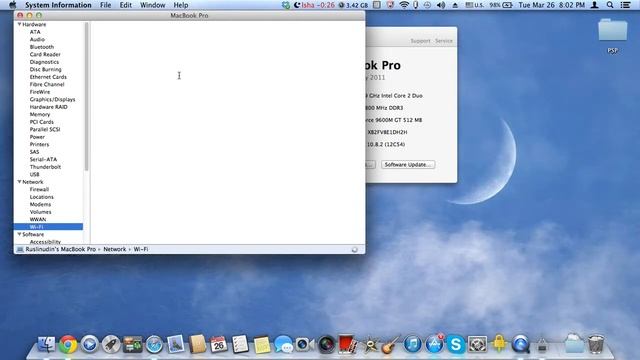Open Finder from the Dock
Screen dimensions: 640x360
tap(46, 344)
